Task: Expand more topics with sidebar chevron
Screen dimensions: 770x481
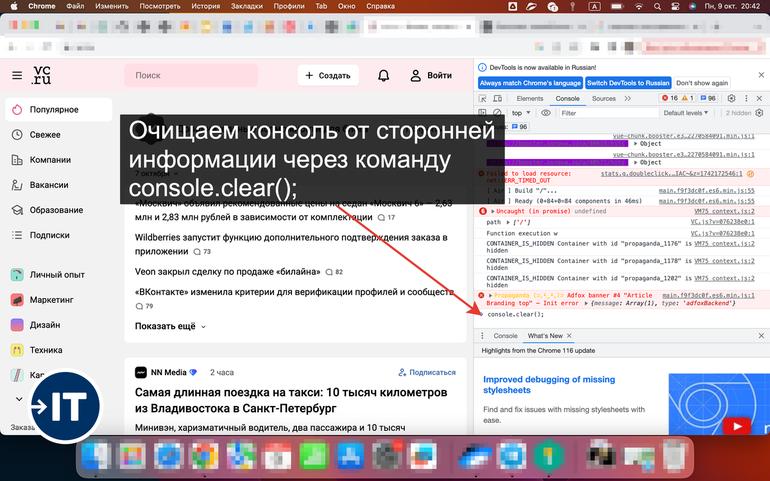Action: click(x=19, y=399)
